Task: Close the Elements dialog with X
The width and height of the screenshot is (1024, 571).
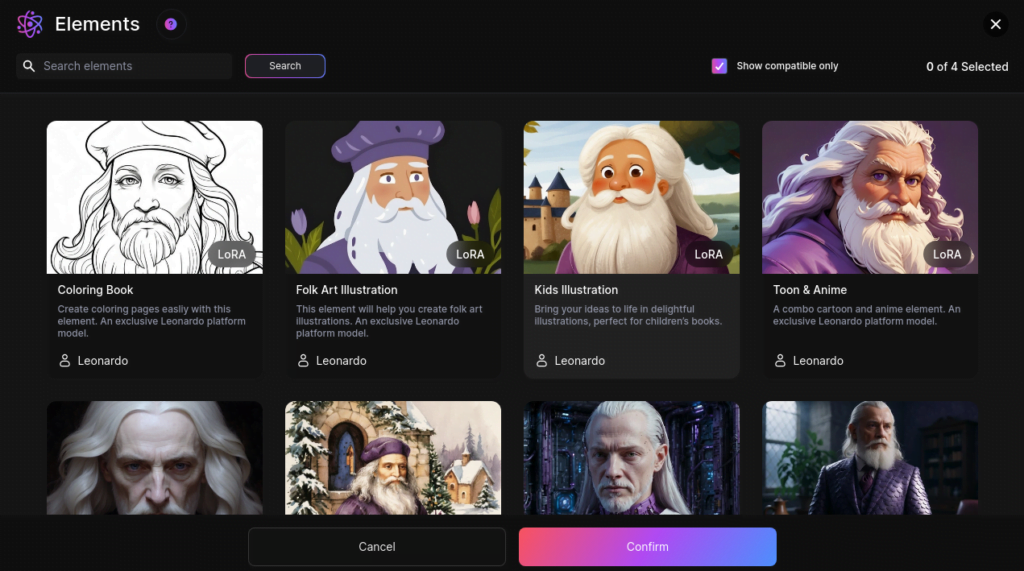Action: pos(995,24)
